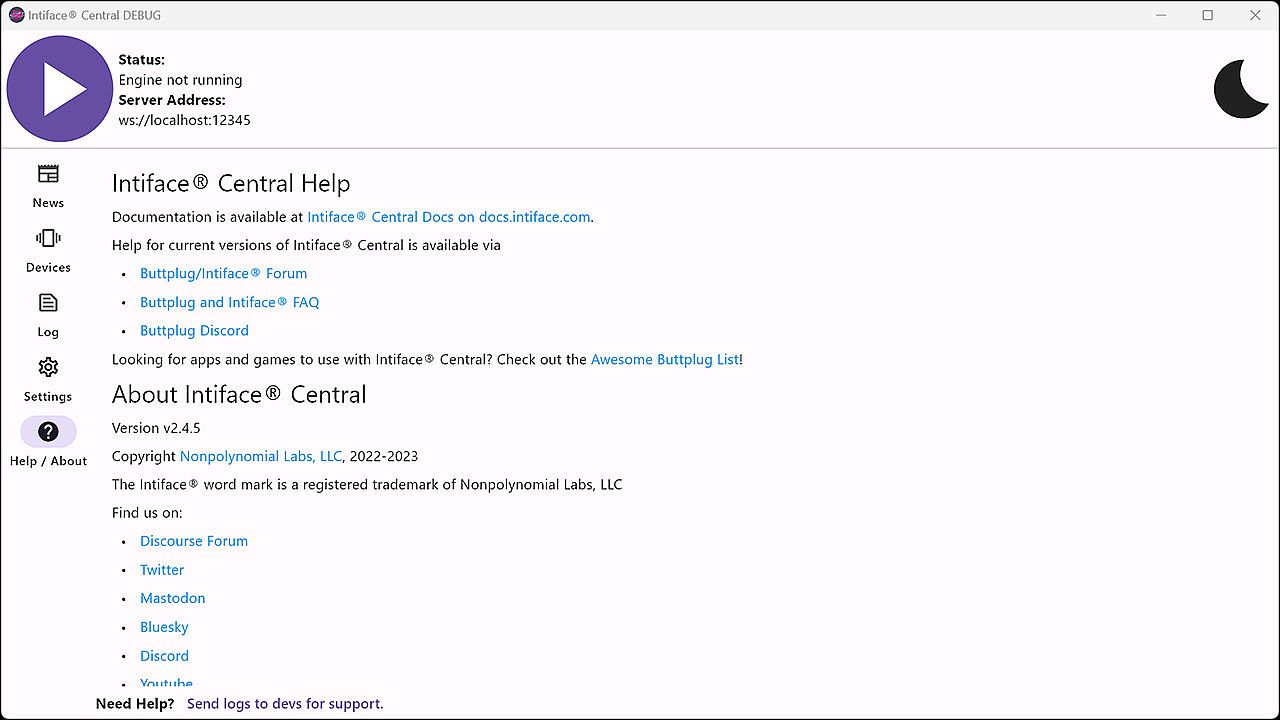The height and width of the screenshot is (720, 1280).
Task: Open the Discourse Forum link
Action: tap(194, 541)
